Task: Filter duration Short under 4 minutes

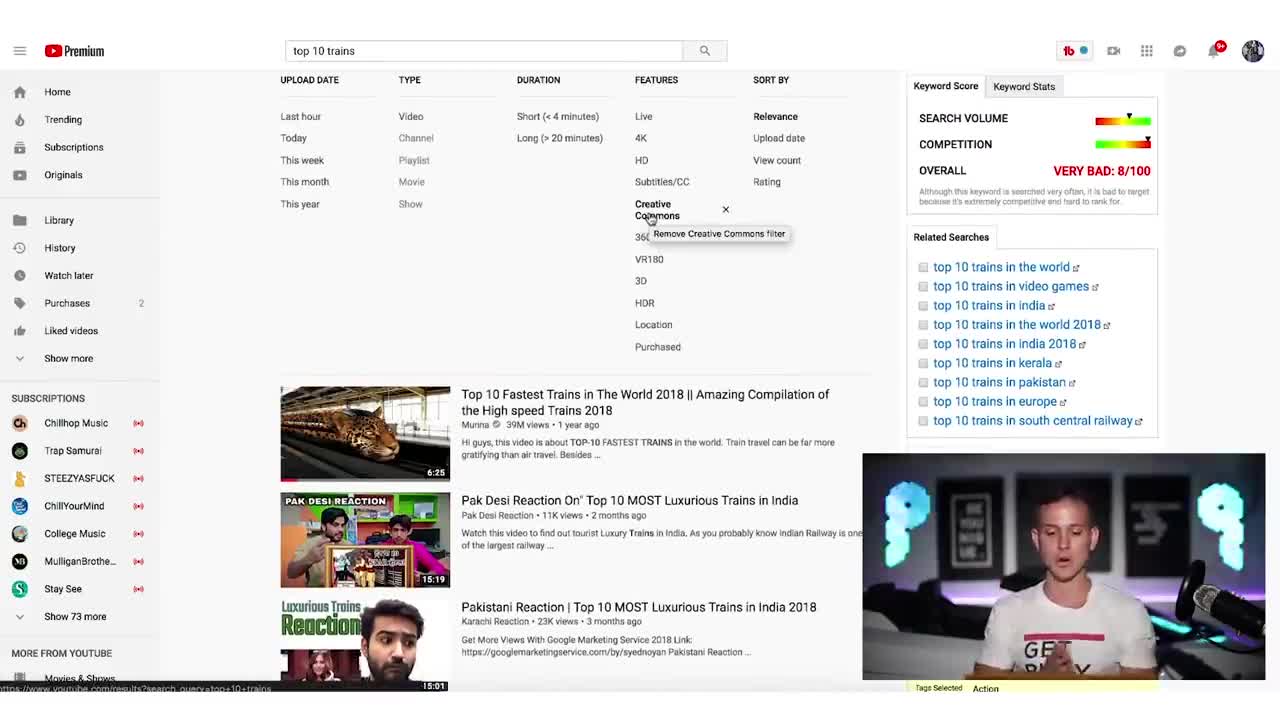Action: pos(558,117)
